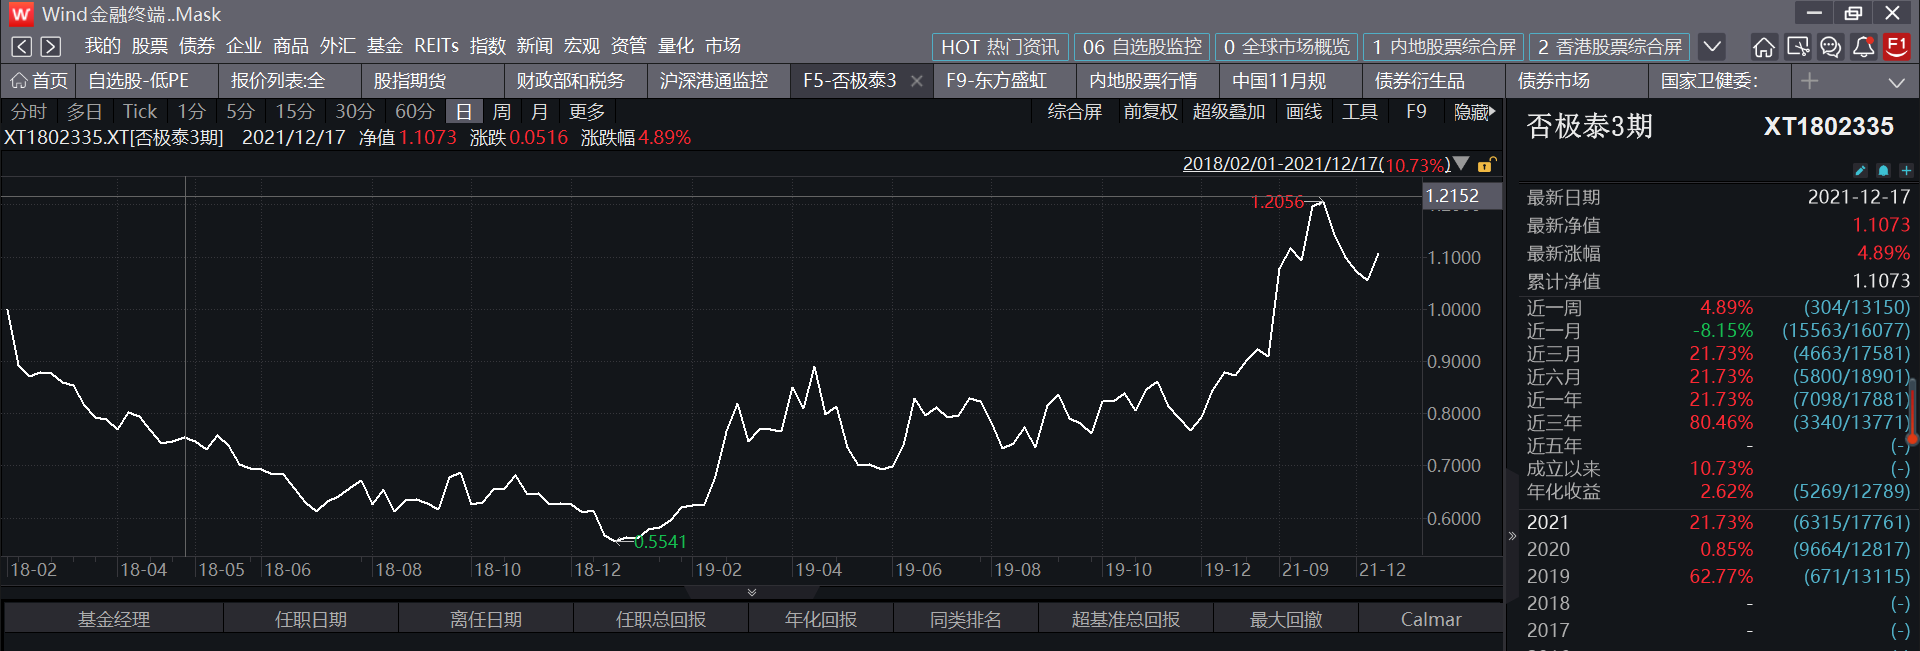The width and height of the screenshot is (1920, 651).
Task: Add new tab with the plus icon
Action: coord(1809,81)
